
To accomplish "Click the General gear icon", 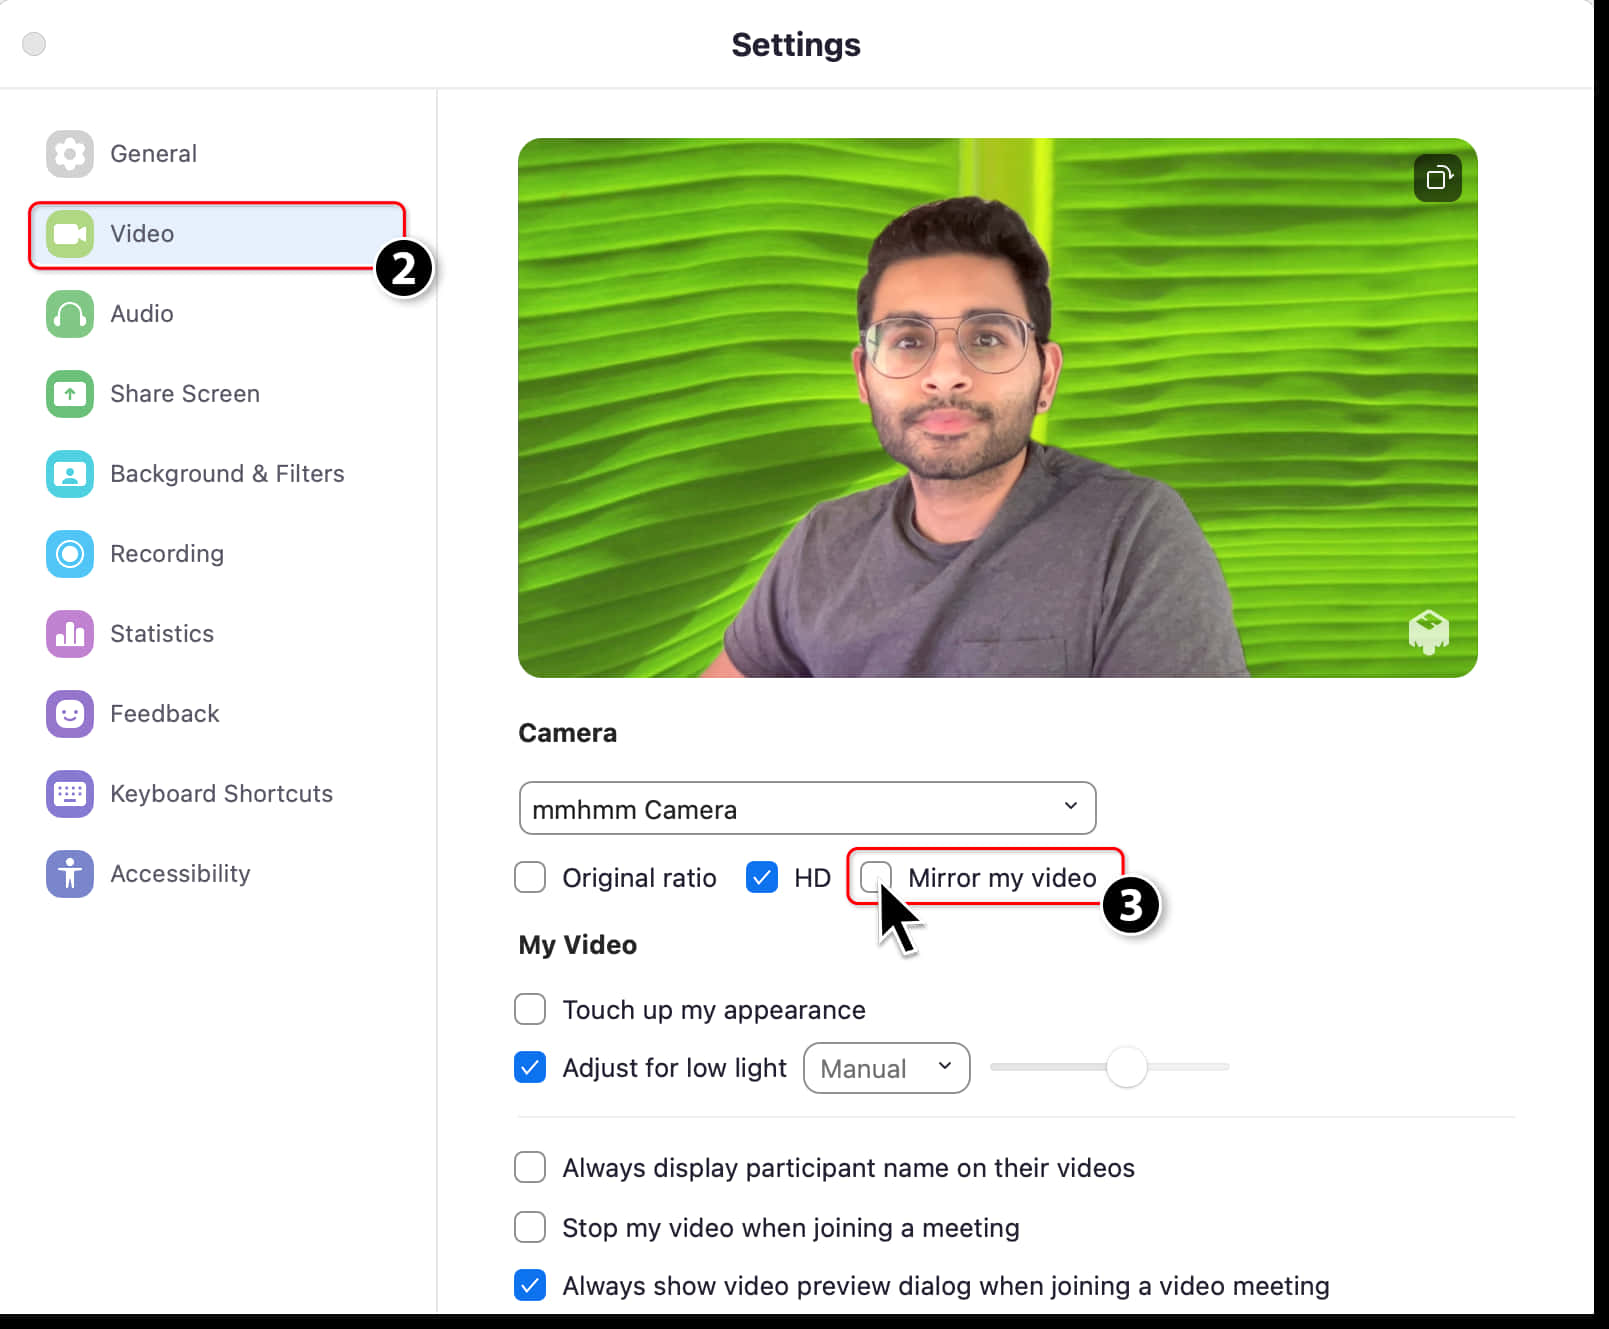I will coord(70,154).
